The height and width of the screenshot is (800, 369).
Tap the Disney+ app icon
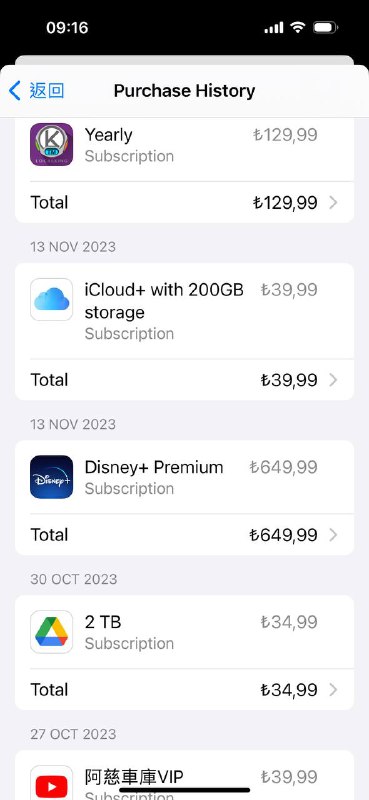pyautogui.click(x=52, y=477)
